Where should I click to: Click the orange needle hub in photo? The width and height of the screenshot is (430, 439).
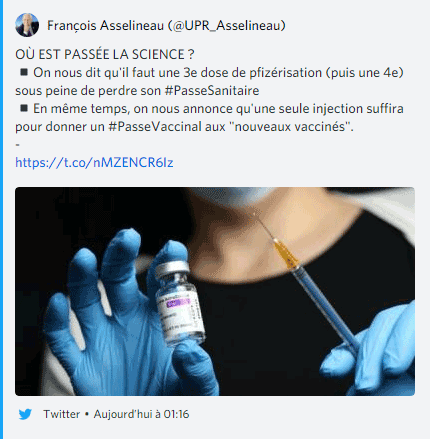(x=285, y=254)
